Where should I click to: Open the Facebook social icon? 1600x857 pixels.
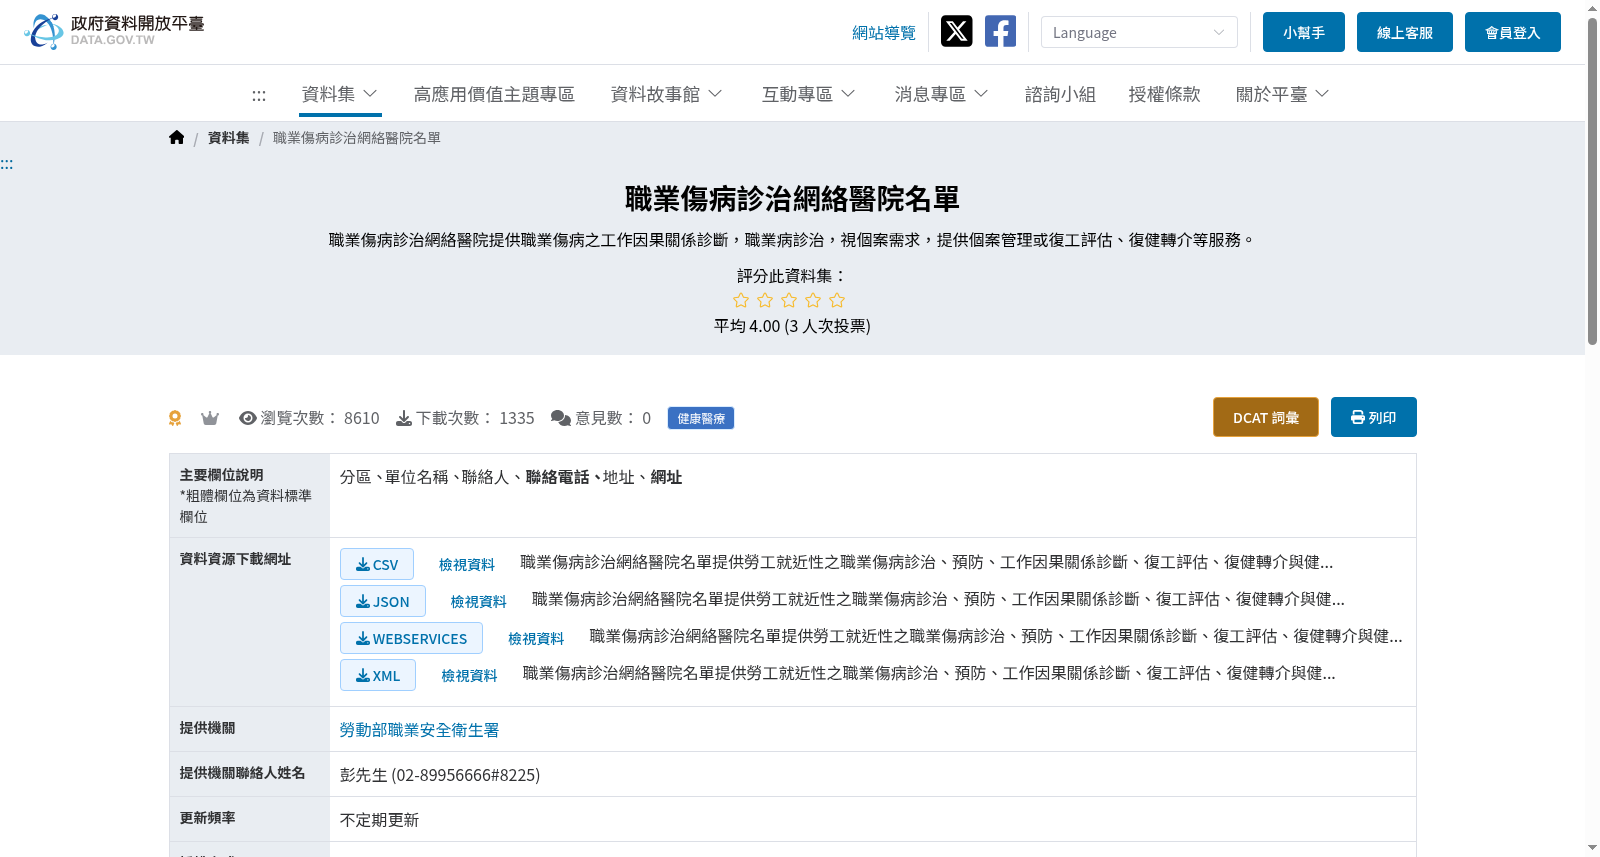(x=1000, y=31)
